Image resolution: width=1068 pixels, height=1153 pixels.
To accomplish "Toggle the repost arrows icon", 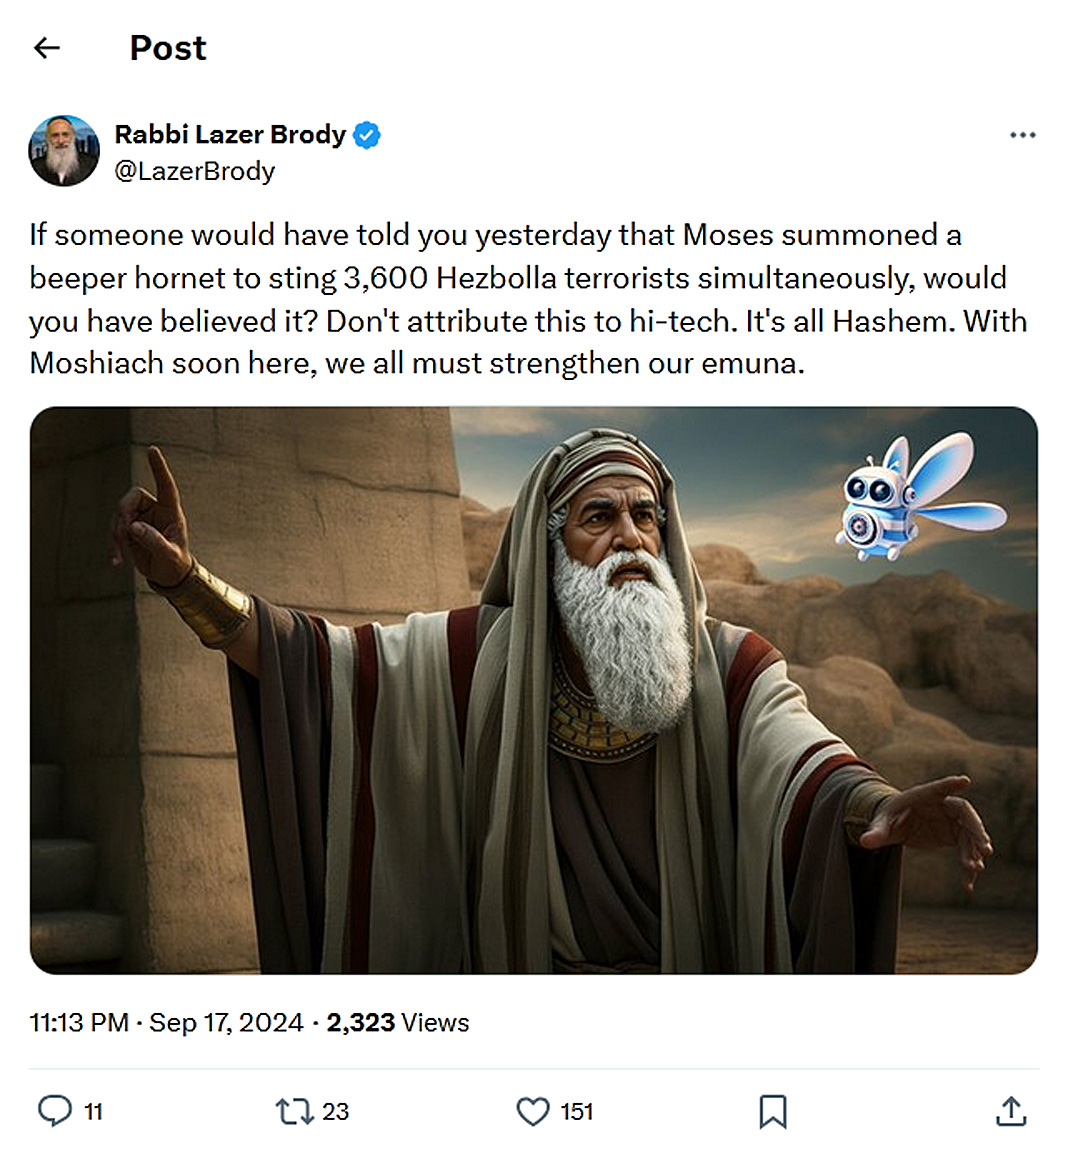I will point(294,1111).
